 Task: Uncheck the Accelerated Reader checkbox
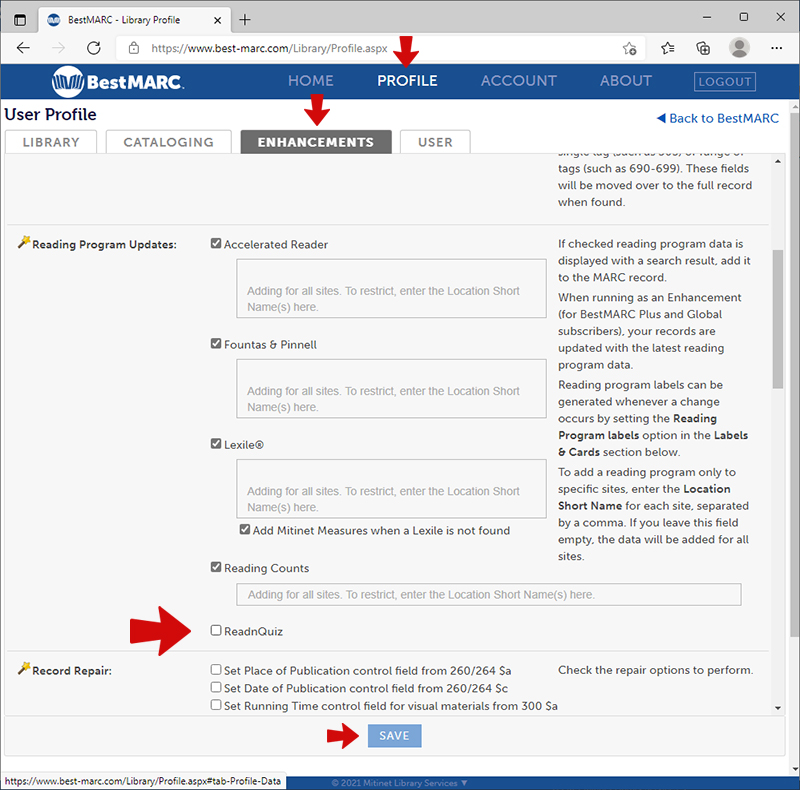pos(216,243)
